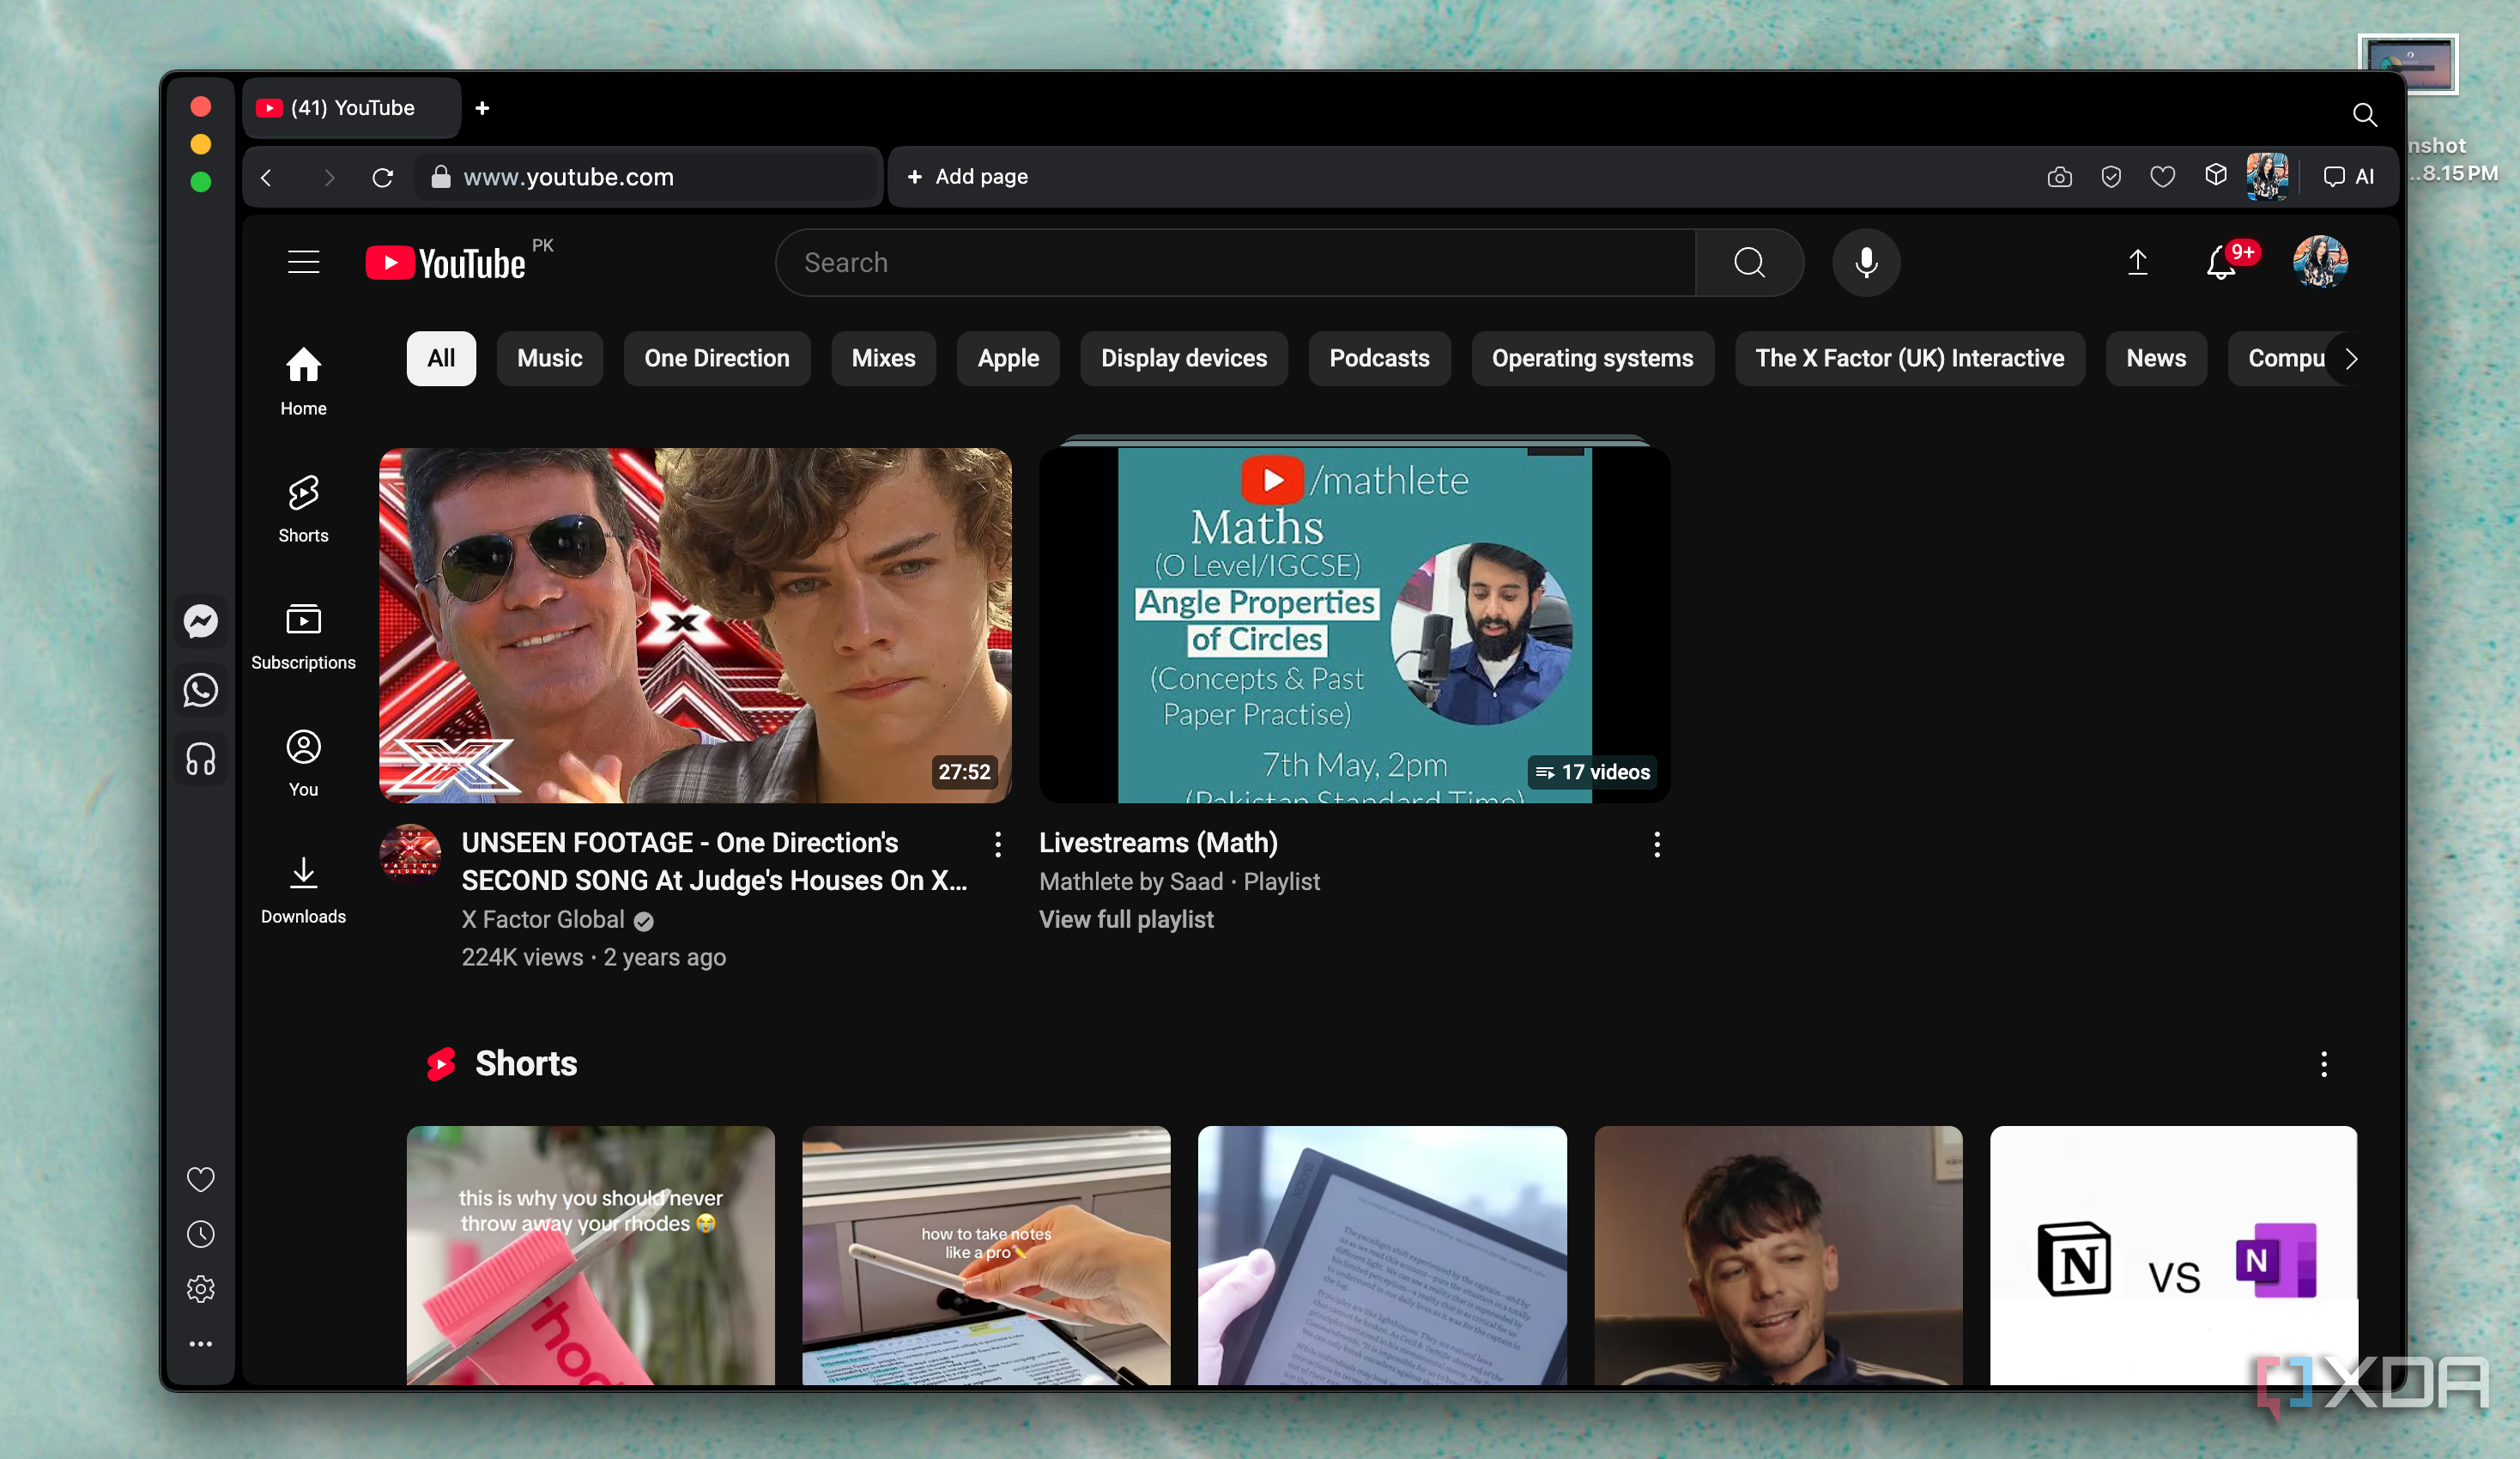2520x1459 pixels.
Task: Open the Create upload icon
Action: coord(2137,262)
